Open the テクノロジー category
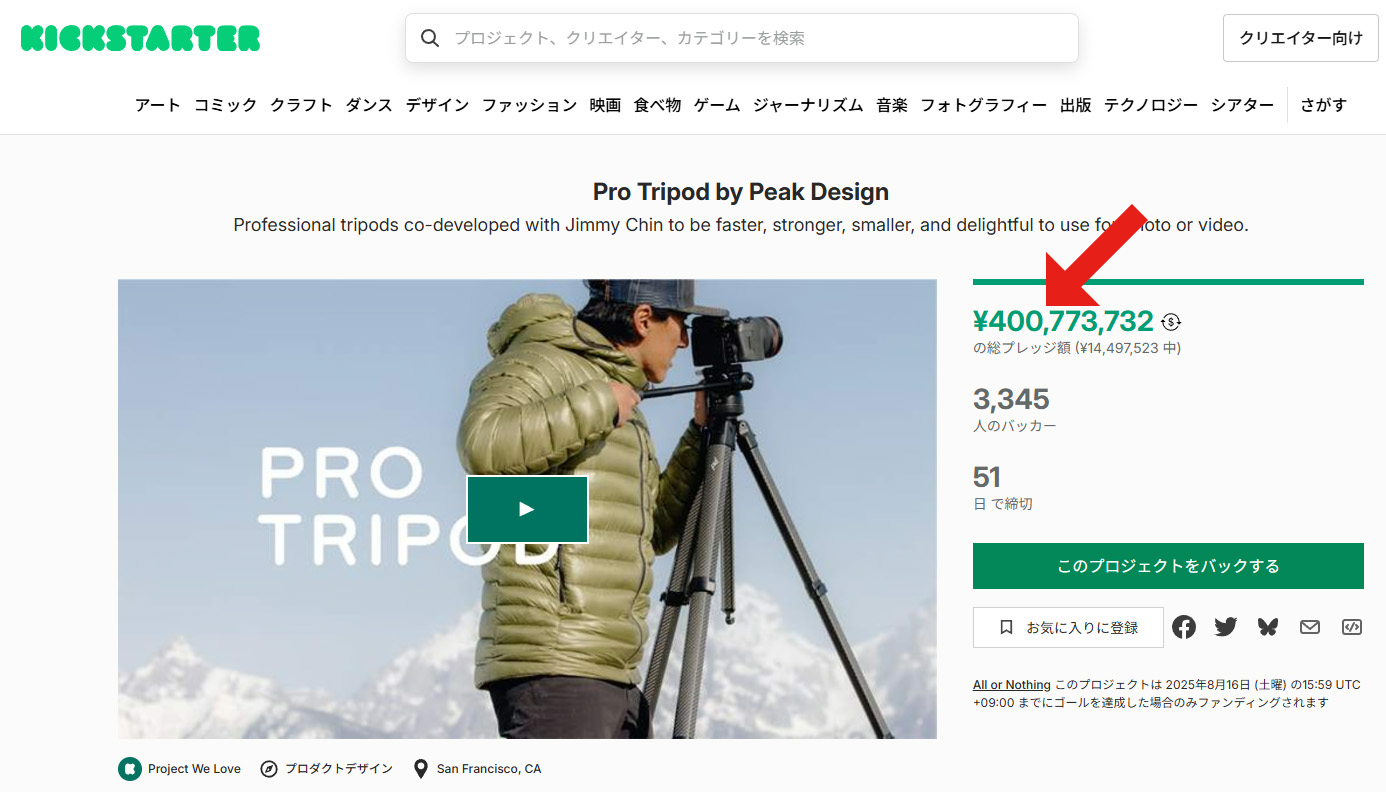Image resolution: width=1386 pixels, height=792 pixels. tap(1151, 105)
